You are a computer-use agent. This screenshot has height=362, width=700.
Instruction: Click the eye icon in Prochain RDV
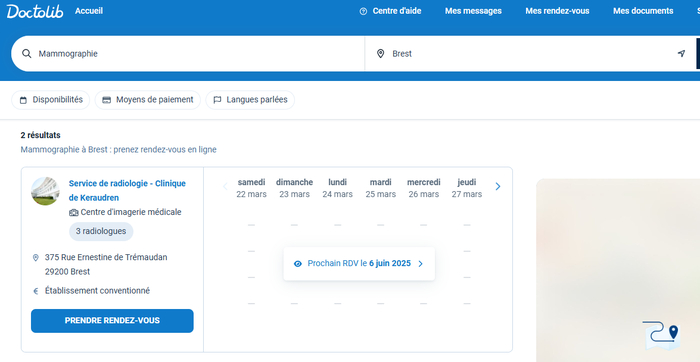click(x=298, y=264)
